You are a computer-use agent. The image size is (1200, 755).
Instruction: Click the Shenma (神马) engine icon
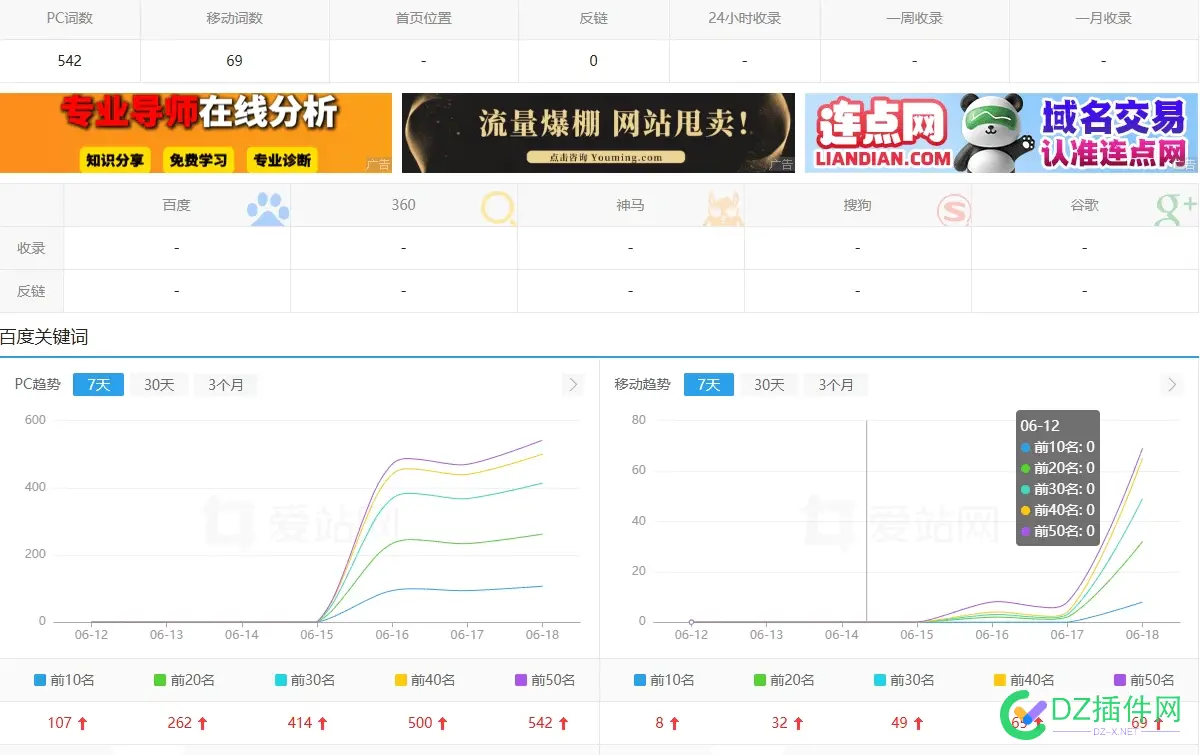[x=722, y=207]
